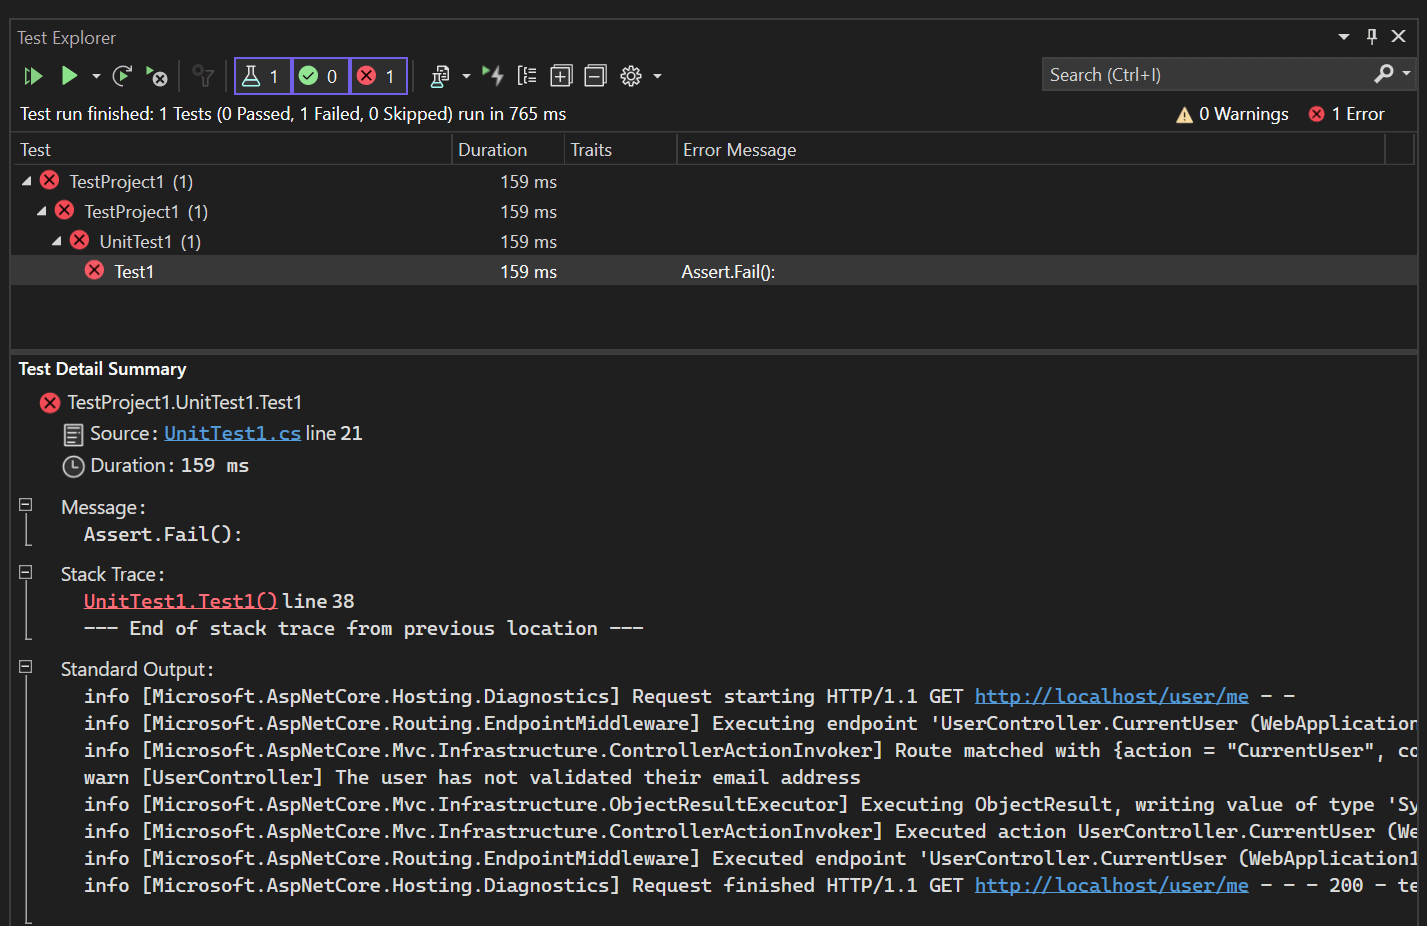Image resolution: width=1427 pixels, height=926 pixels.
Task: Collapse the UnitTest1 tree node
Action: click(57, 241)
